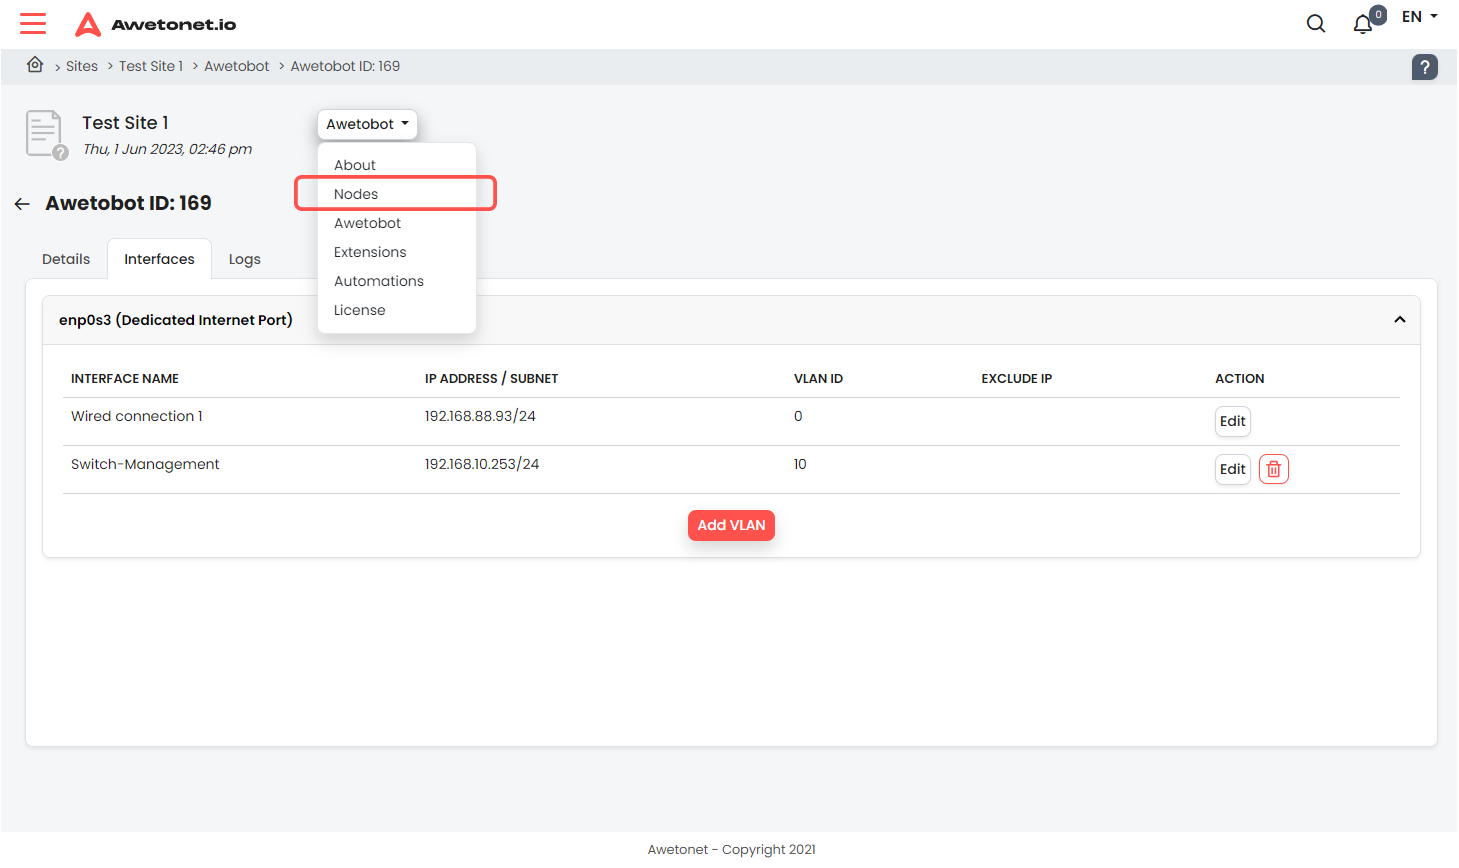Viewport: 1459px width, 868px height.
Task: Open the search magnifier icon
Action: [1316, 24]
